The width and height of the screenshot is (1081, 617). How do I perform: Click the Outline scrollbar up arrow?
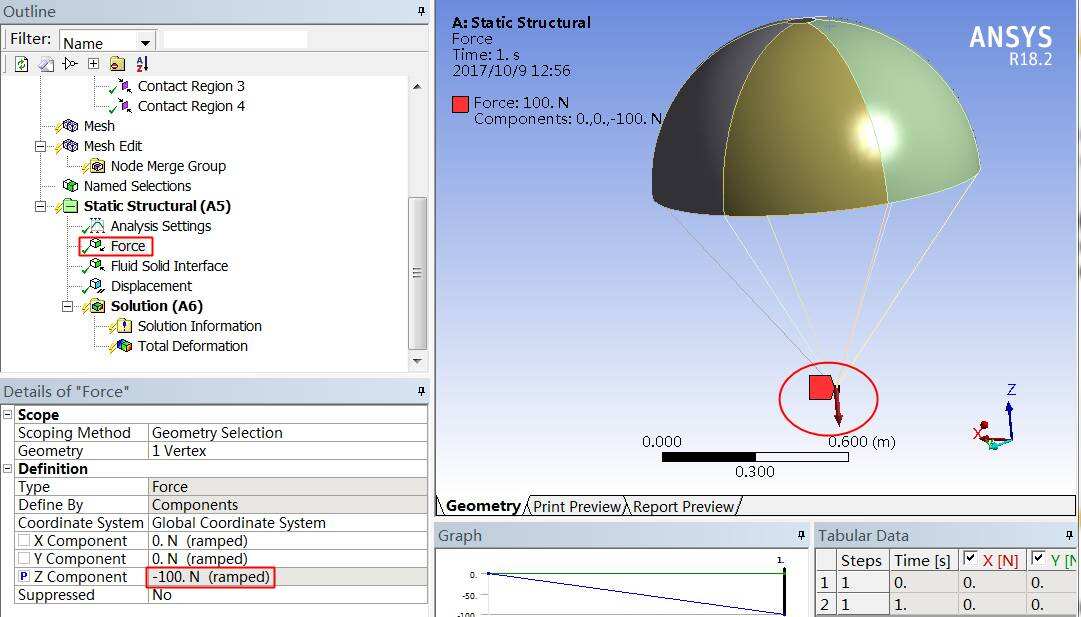(416, 87)
